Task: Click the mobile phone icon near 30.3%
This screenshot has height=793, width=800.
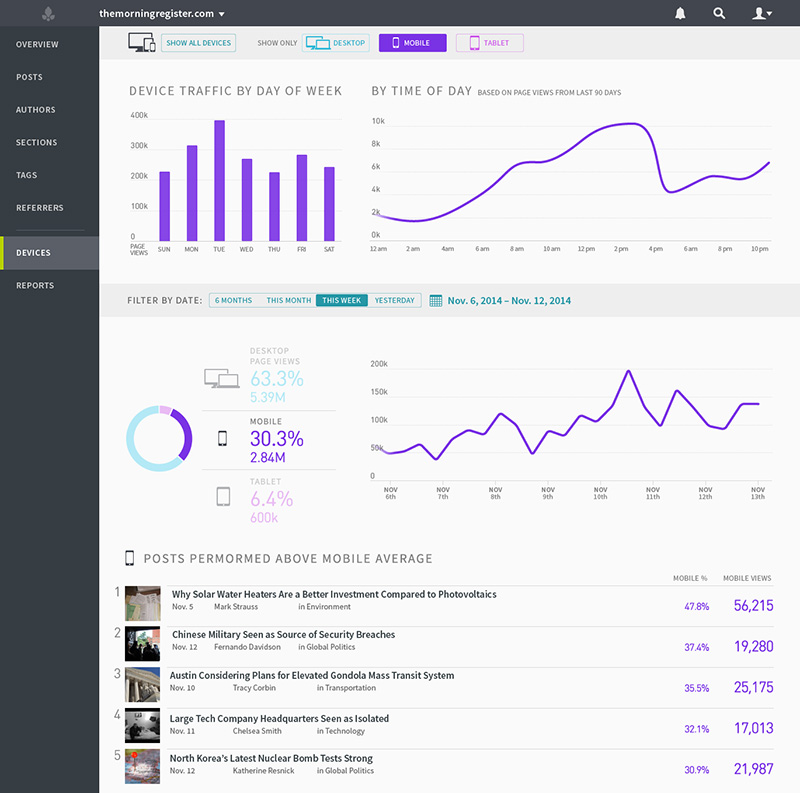Action: click(x=222, y=438)
